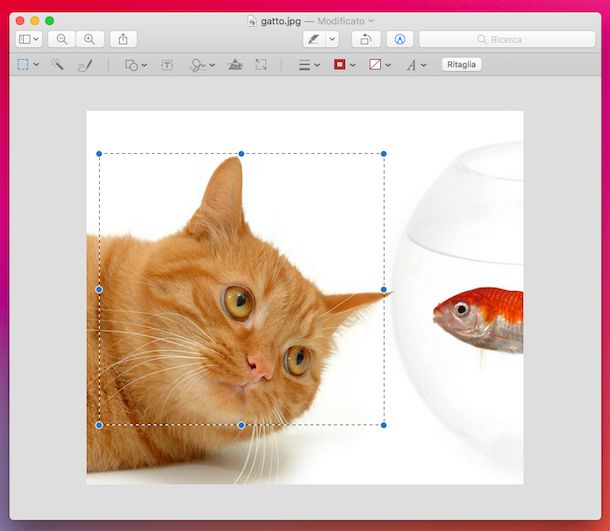Expand the highlight pen options chevron

[x=332, y=39]
